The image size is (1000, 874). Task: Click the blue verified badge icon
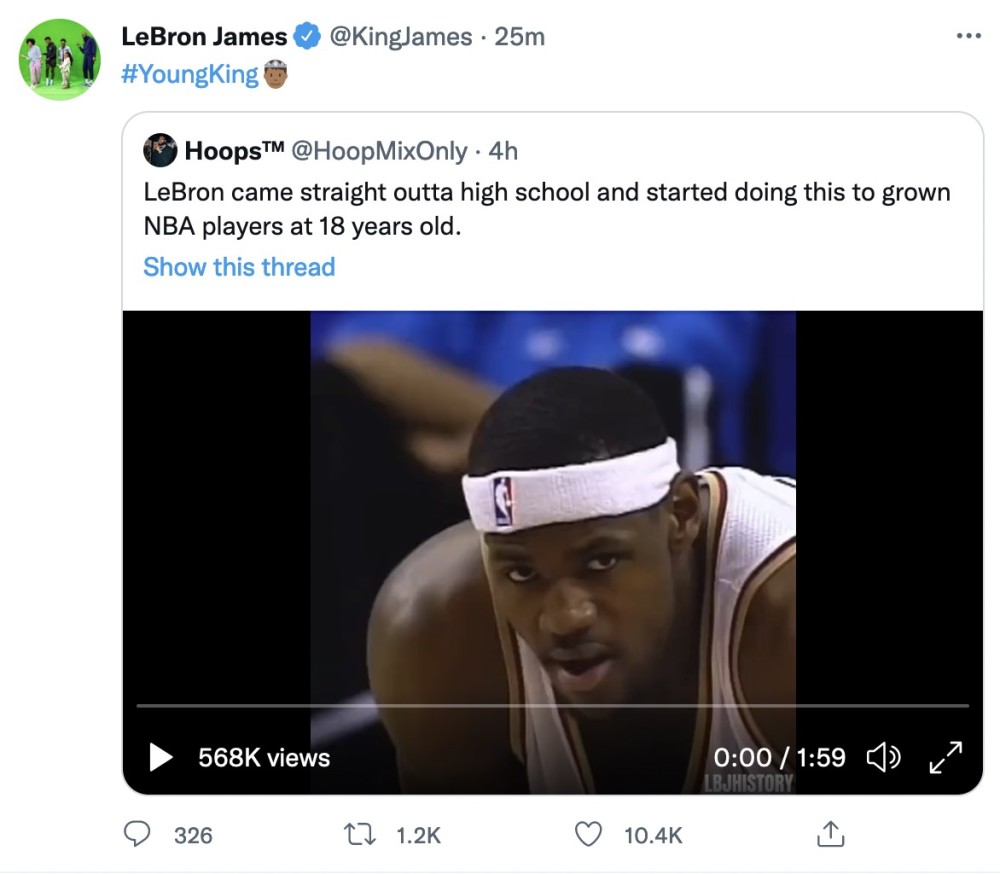(306, 37)
